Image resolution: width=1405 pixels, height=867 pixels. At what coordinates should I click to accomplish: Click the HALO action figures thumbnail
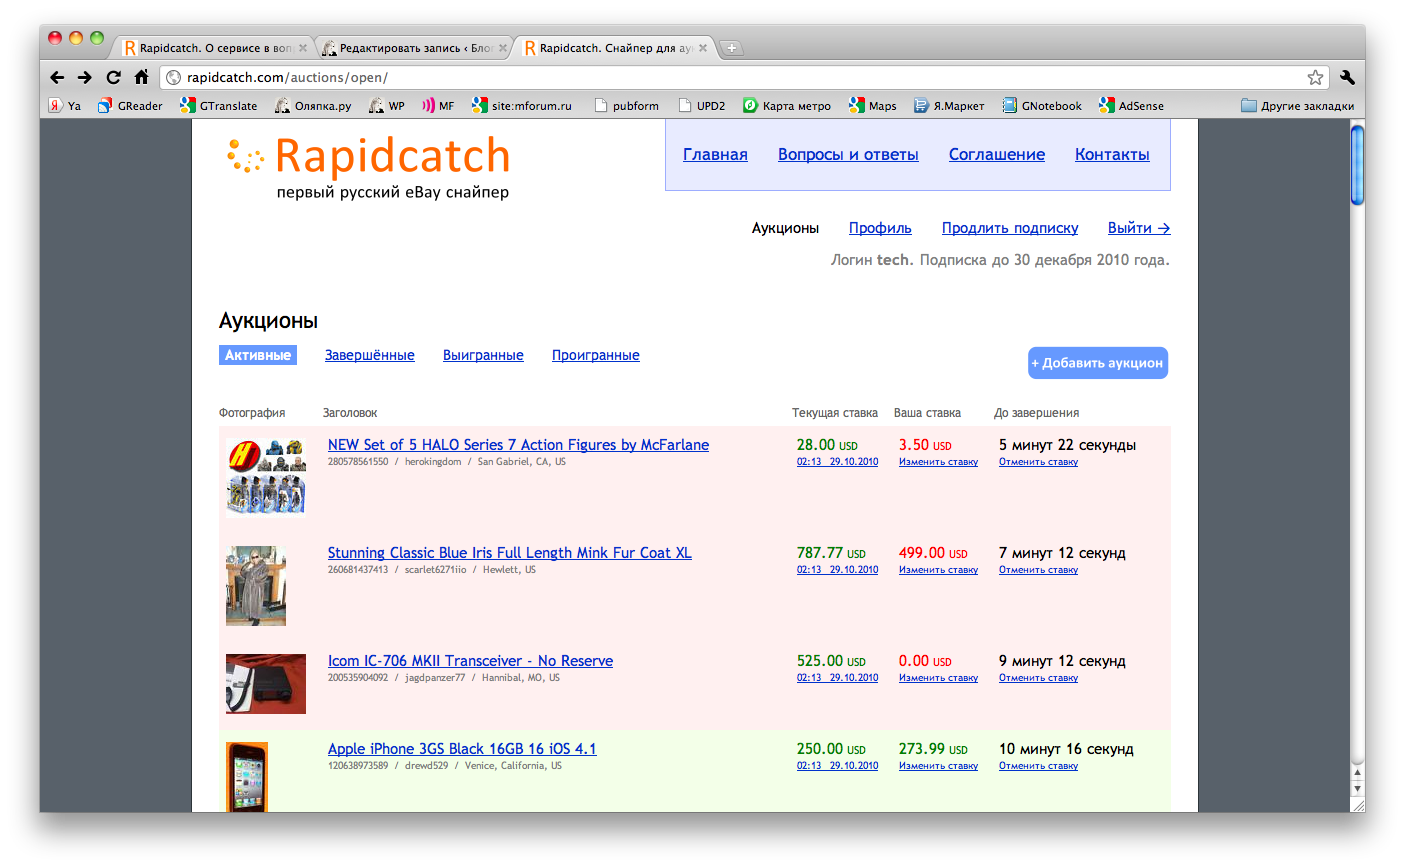[x=266, y=476]
